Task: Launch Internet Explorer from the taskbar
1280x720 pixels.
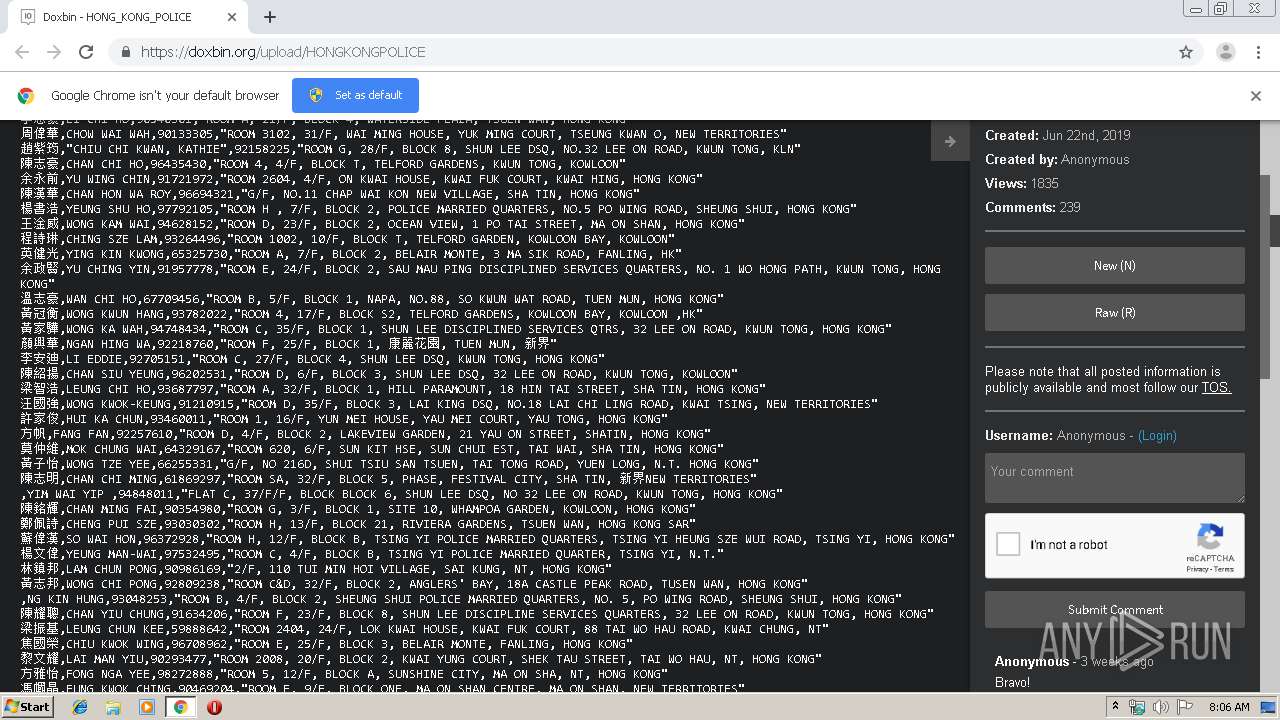Action: coord(81,707)
